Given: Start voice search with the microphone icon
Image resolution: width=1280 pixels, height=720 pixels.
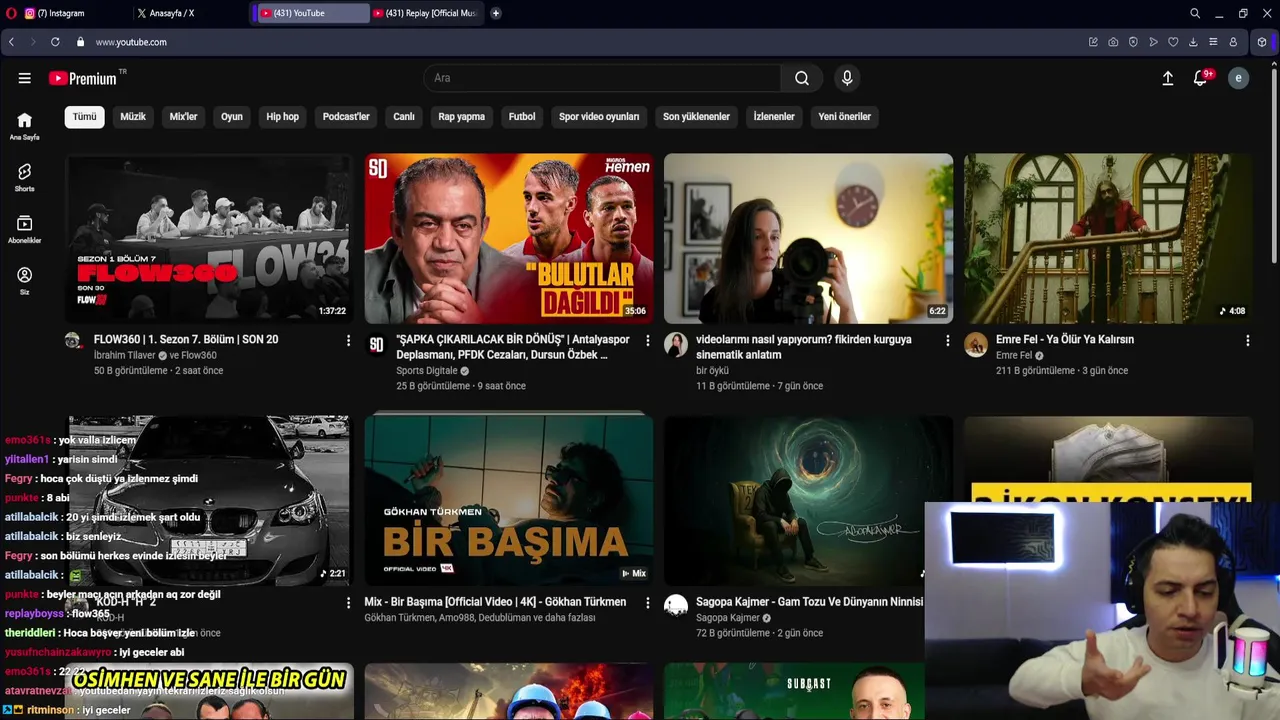Looking at the screenshot, I should [x=847, y=78].
